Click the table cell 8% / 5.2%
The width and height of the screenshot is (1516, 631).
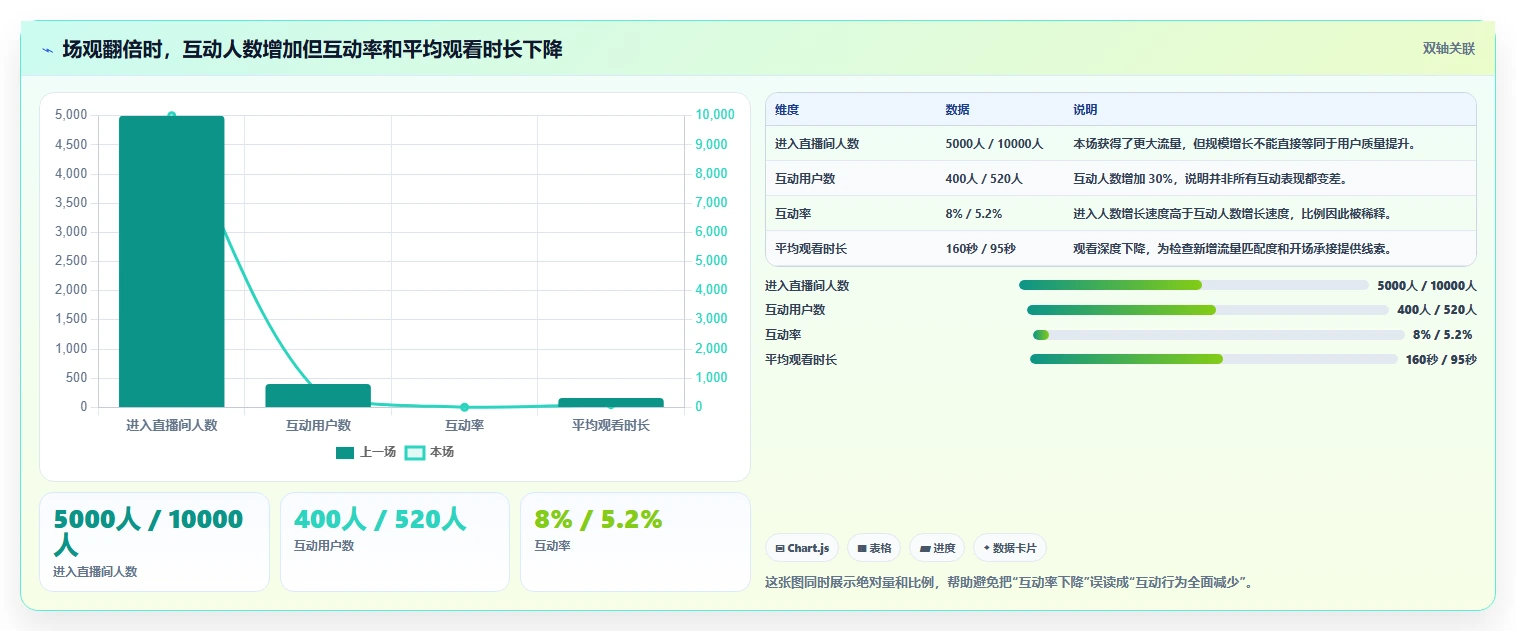point(974,214)
